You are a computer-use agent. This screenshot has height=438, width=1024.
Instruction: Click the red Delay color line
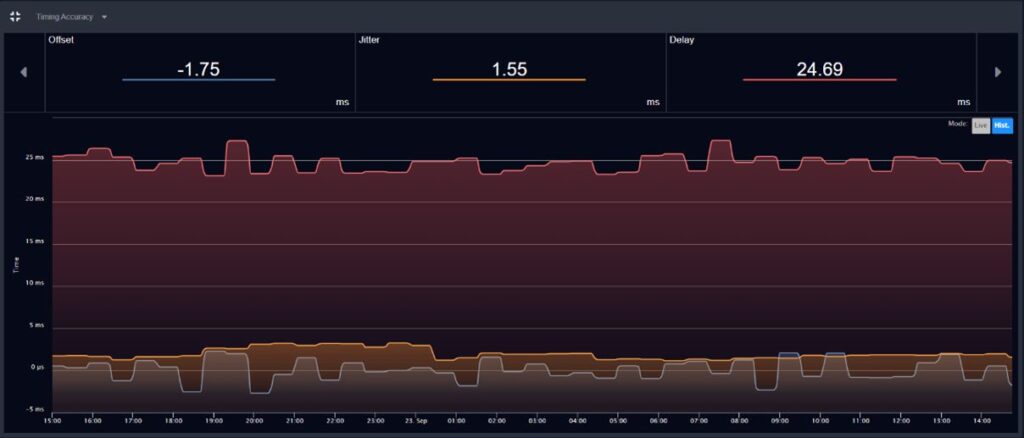pos(820,80)
